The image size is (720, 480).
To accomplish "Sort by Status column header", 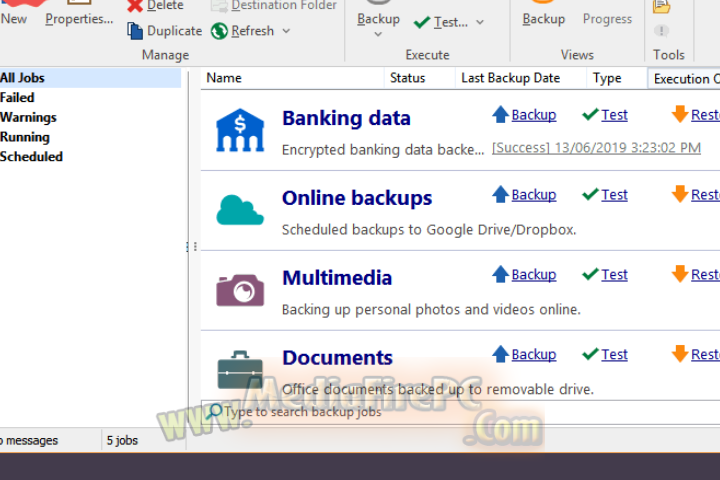I will 419,78.
